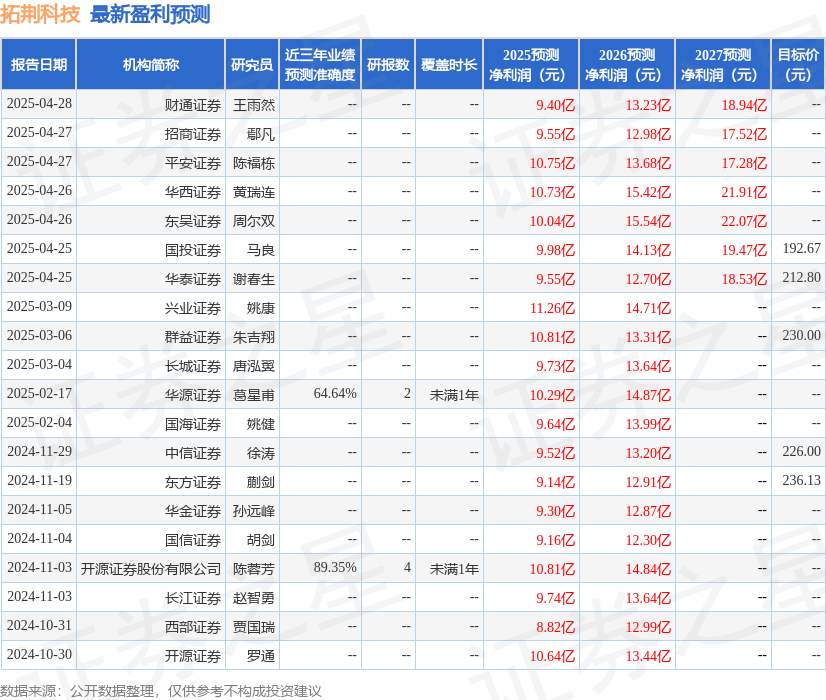Select the 研究员 column header

252,64
